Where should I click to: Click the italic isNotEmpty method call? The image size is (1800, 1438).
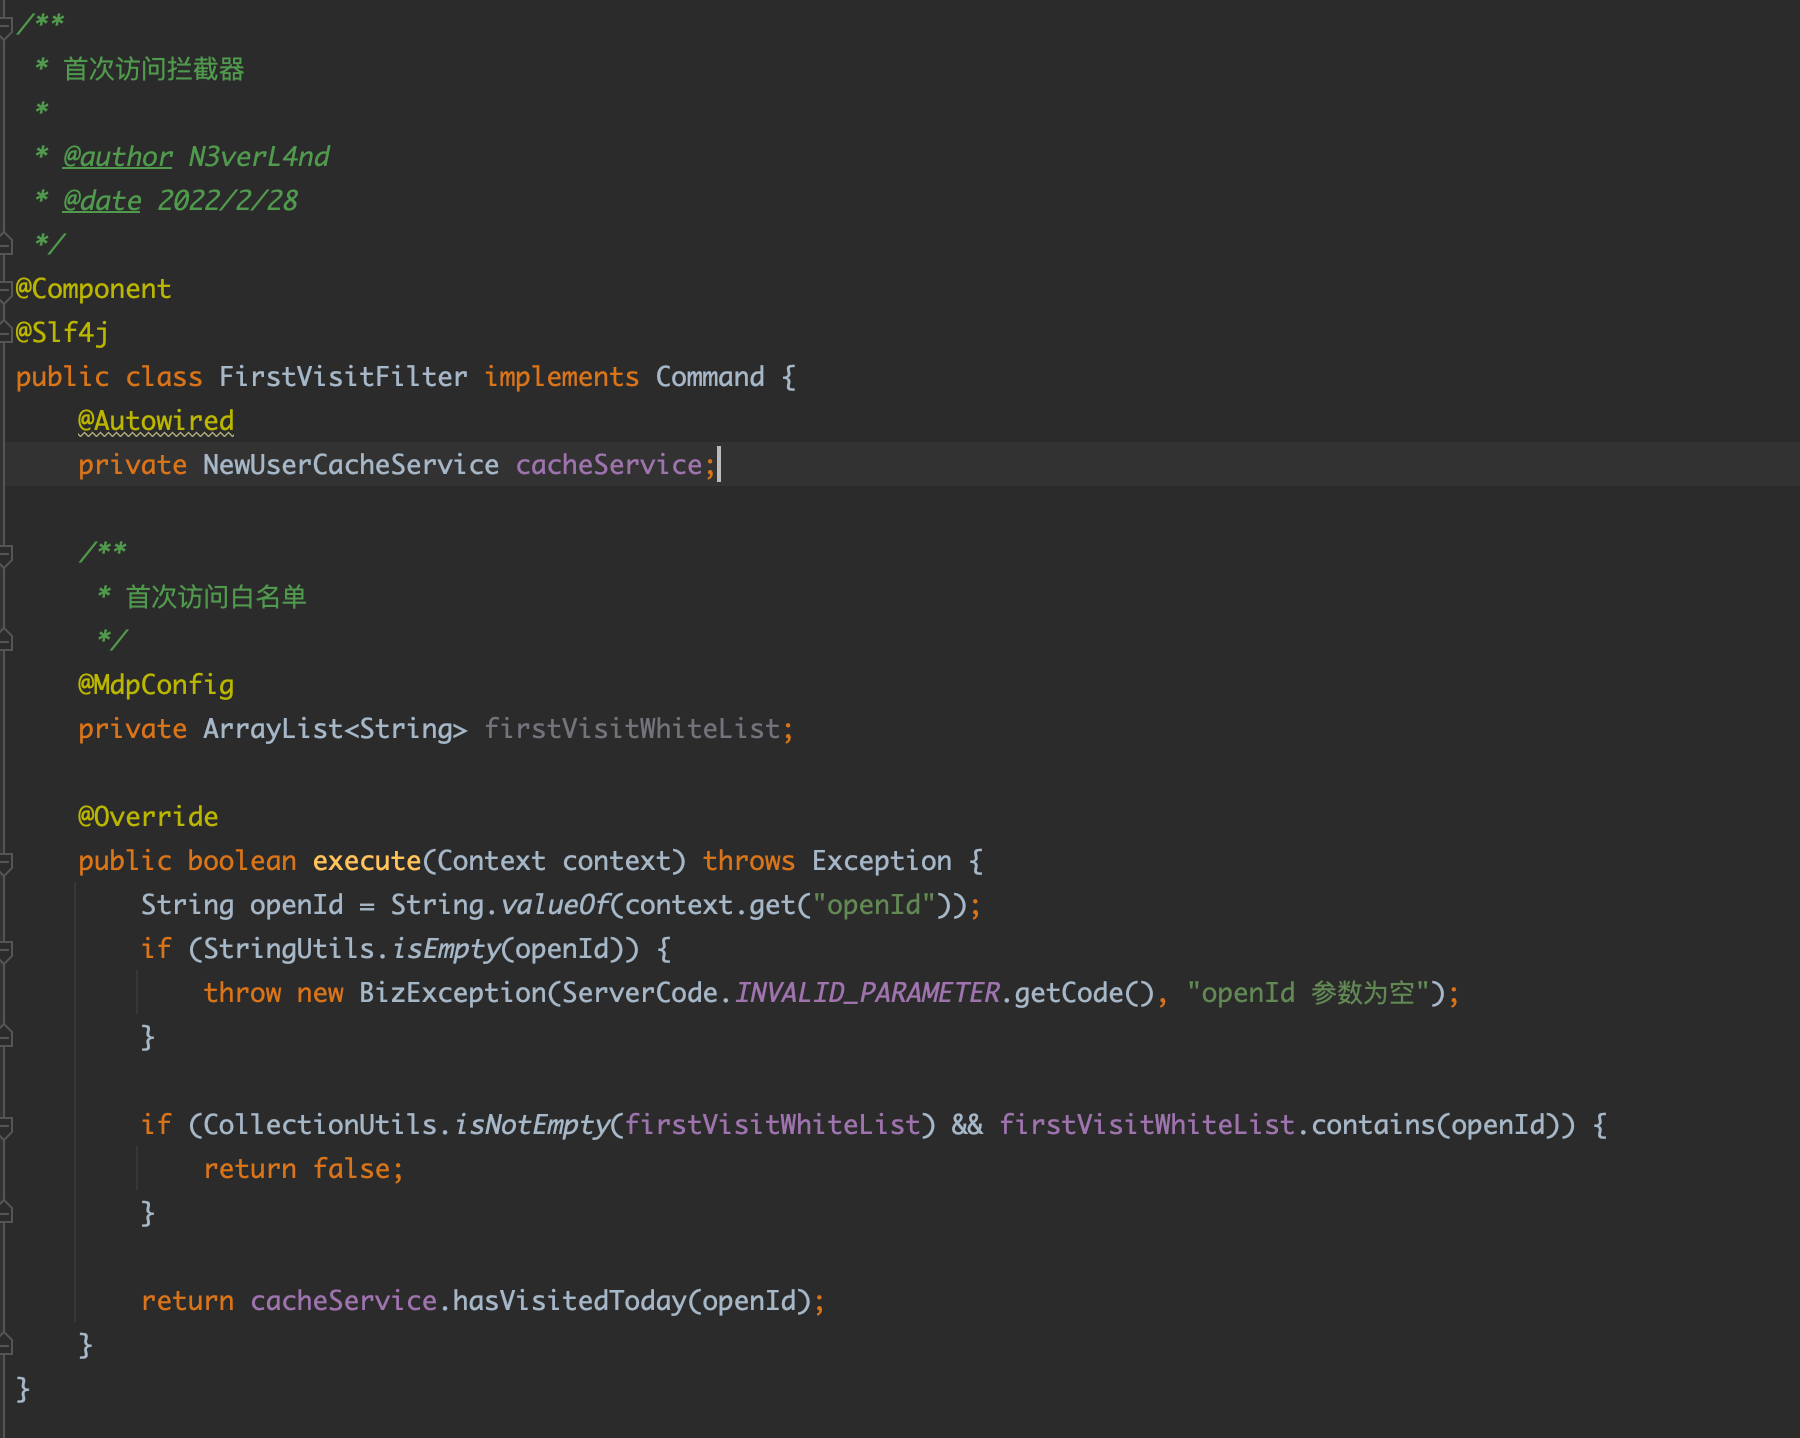[531, 1125]
